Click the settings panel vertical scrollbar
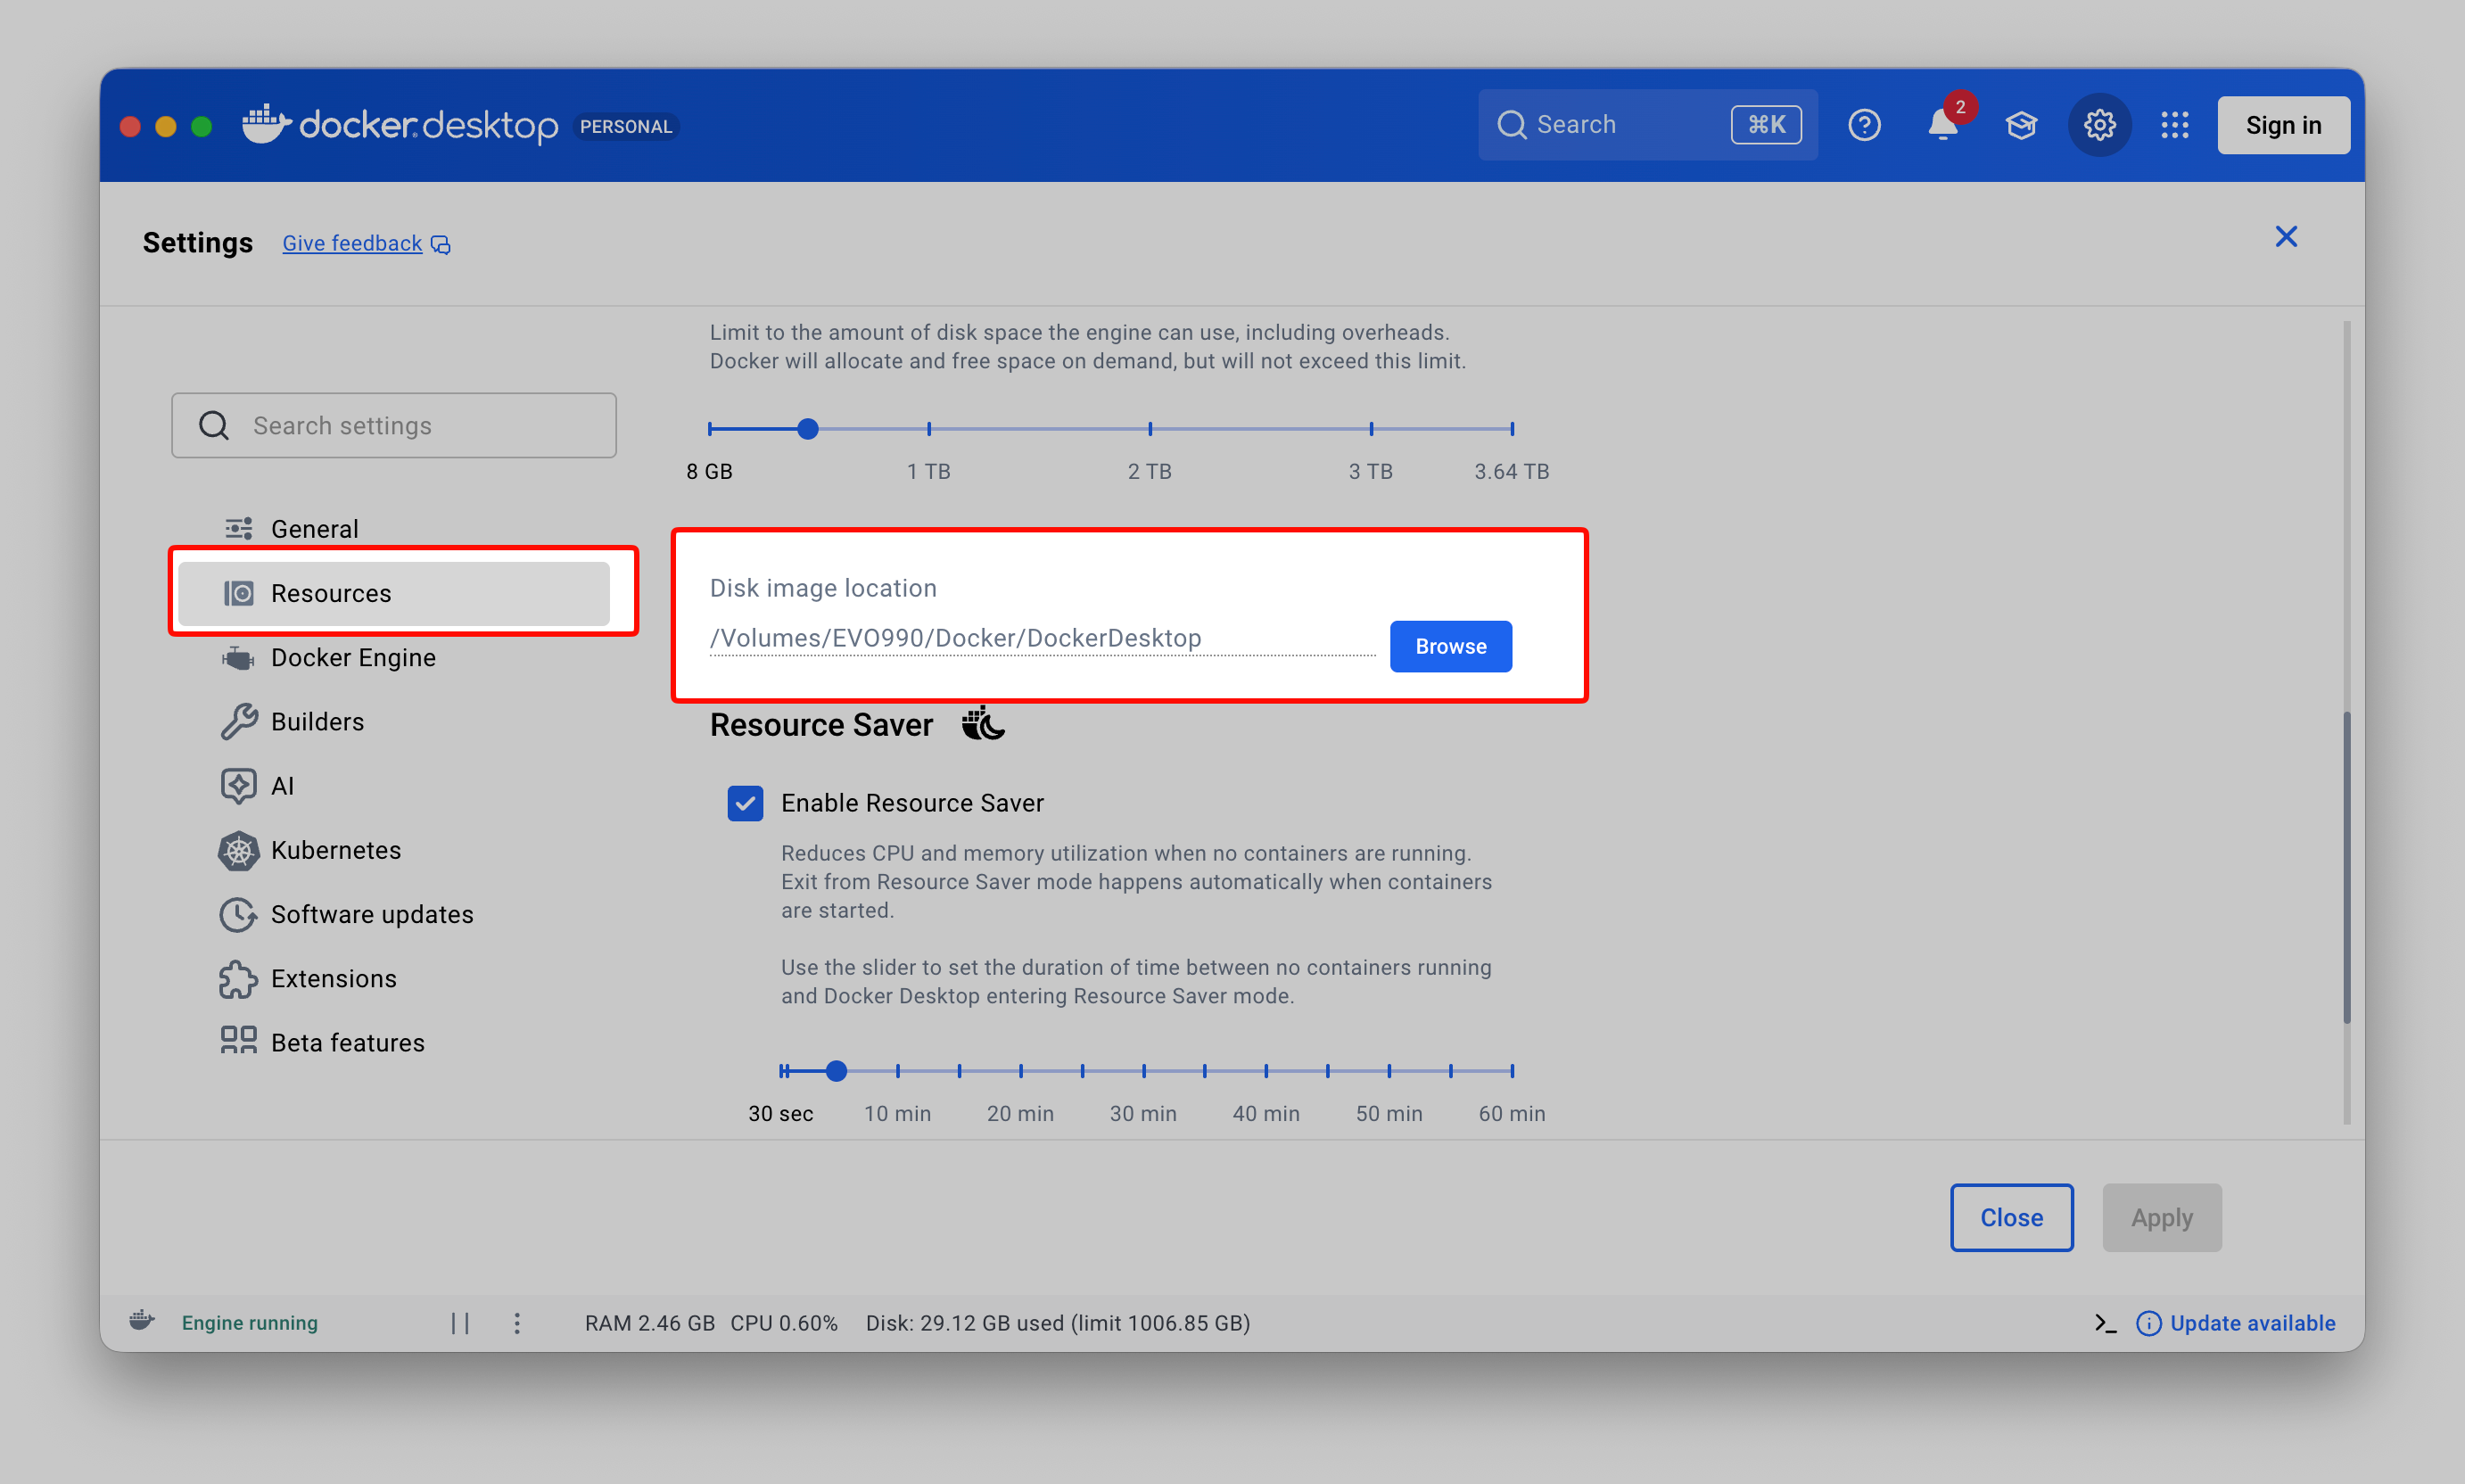The image size is (2465, 1484). click(2346, 867)
